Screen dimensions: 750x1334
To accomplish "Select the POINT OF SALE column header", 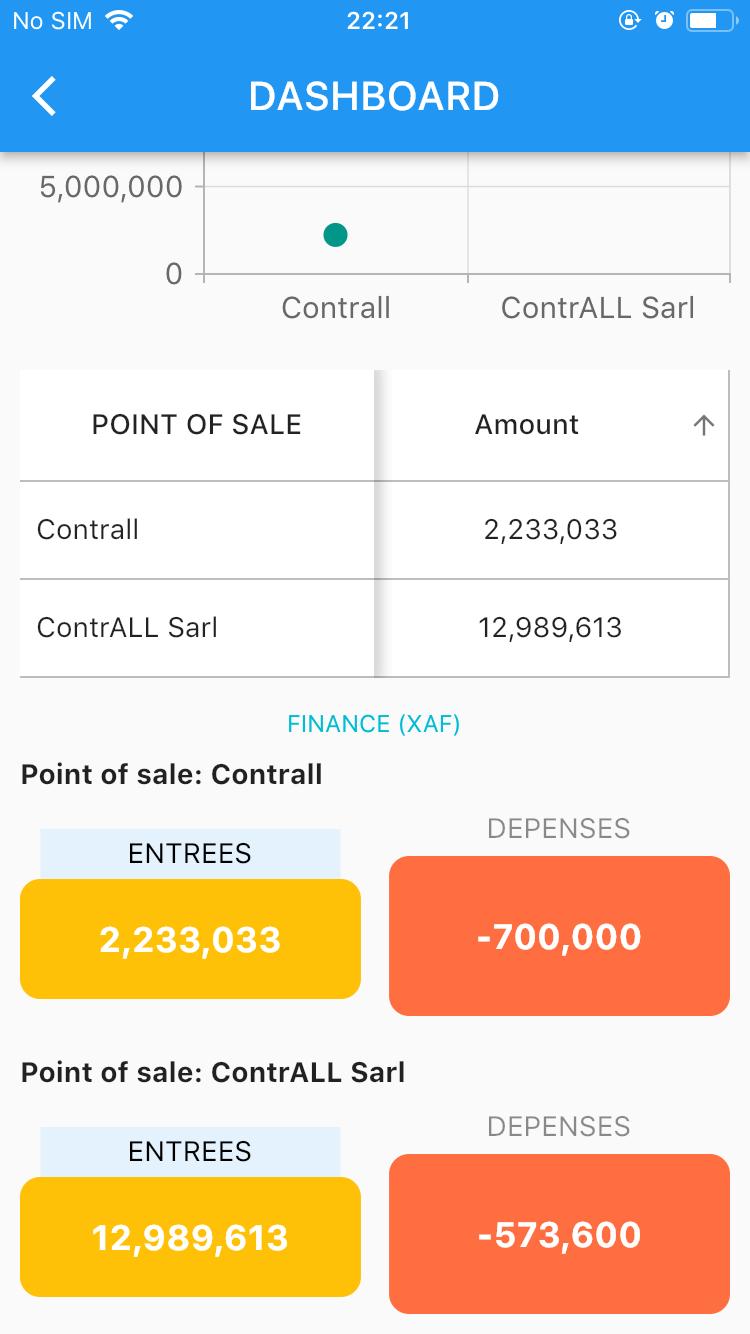I will 197,425.
